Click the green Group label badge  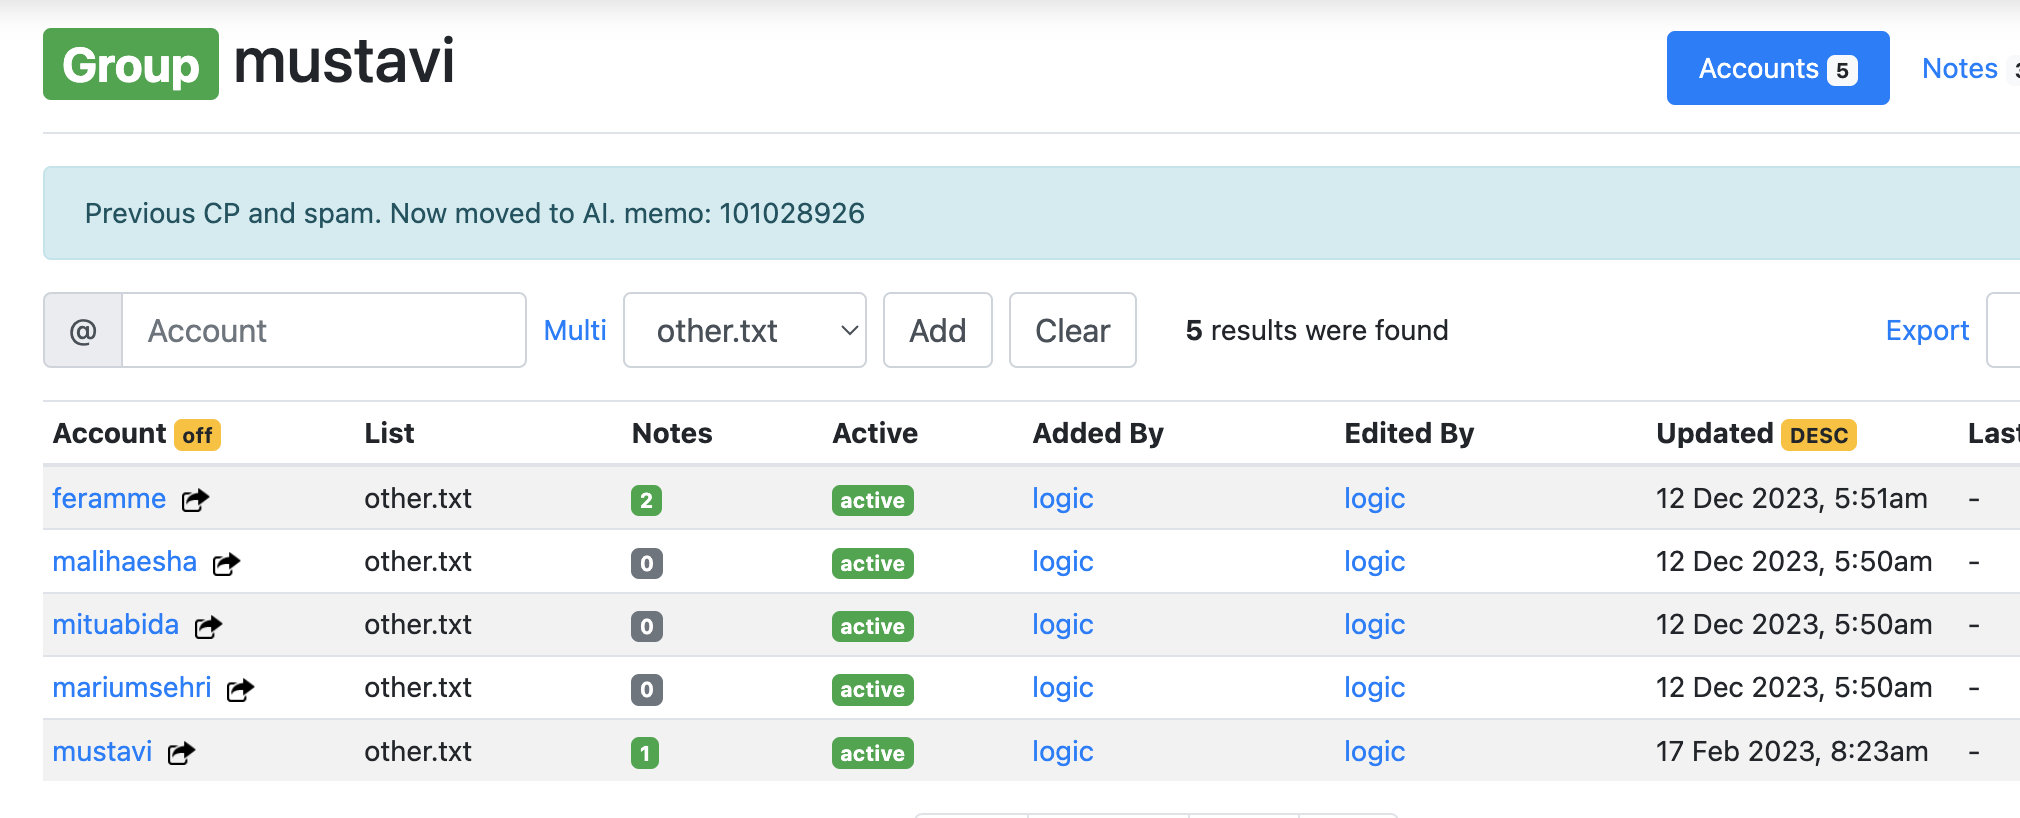point(131,64)
